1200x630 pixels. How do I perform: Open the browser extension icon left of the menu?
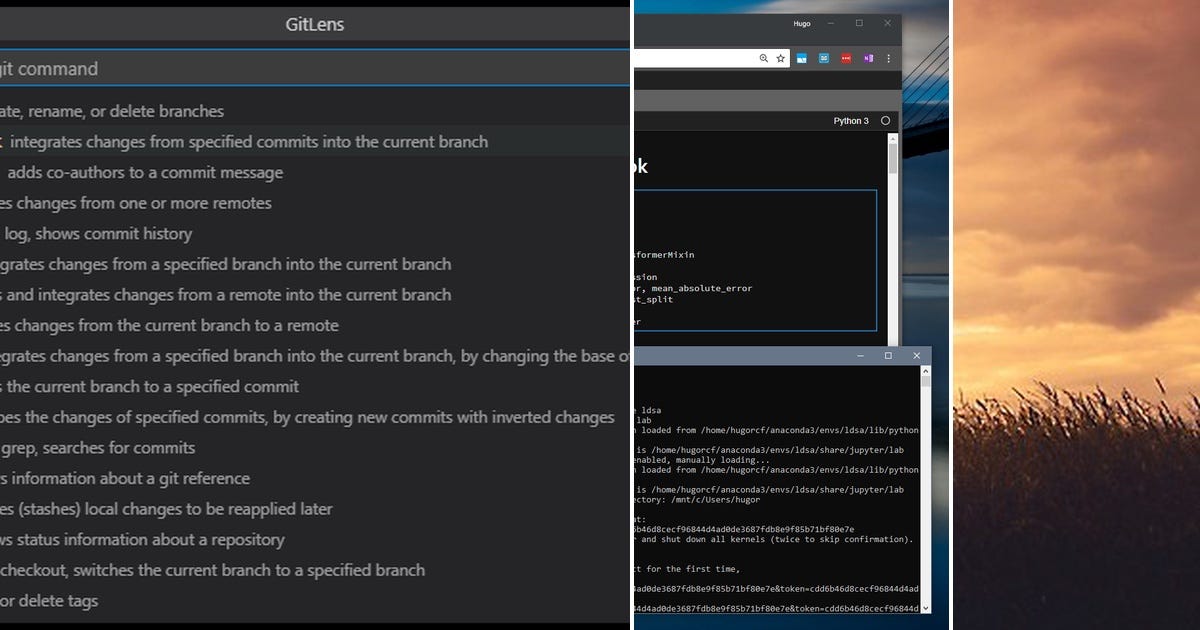pos(870,58)
